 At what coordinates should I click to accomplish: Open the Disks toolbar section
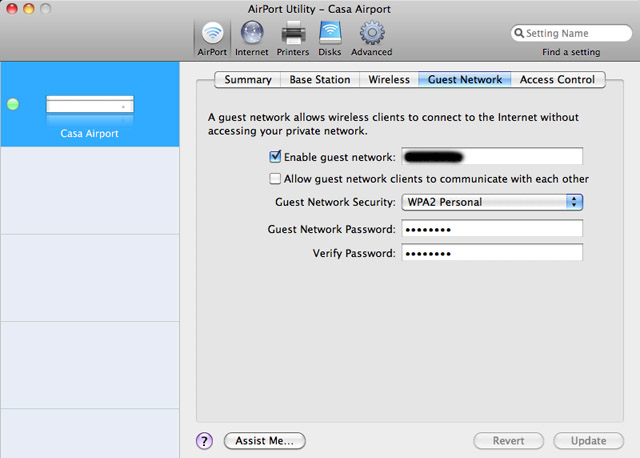[330, 39]
